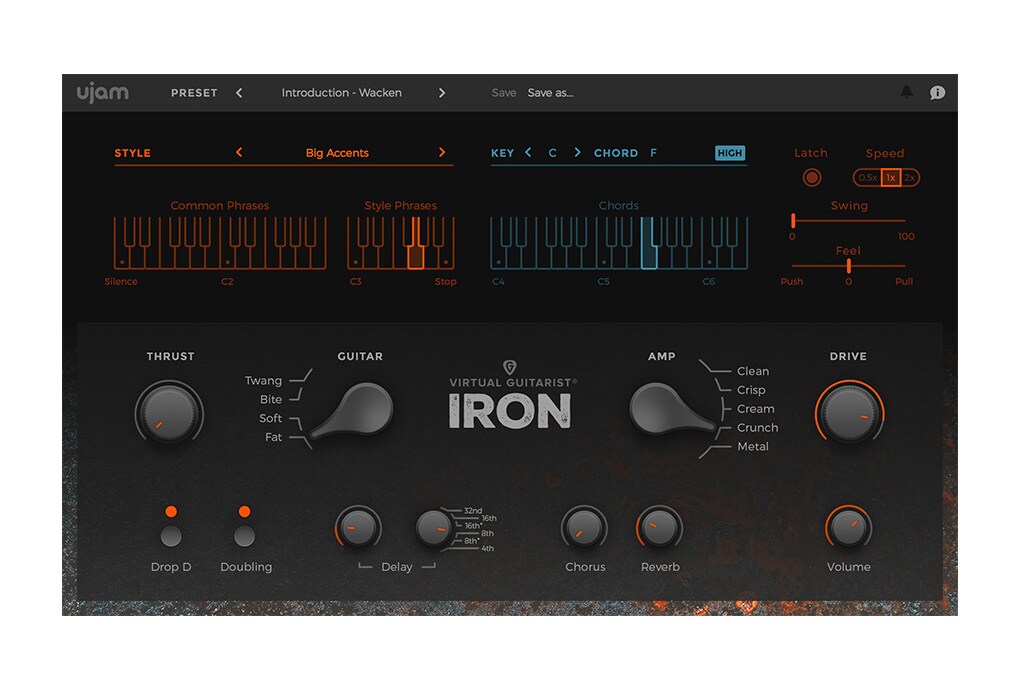This screenshot has height=690, width=1020.
Task: Click the Silence label under Common Phrases
Action: [x=121, y=282]
